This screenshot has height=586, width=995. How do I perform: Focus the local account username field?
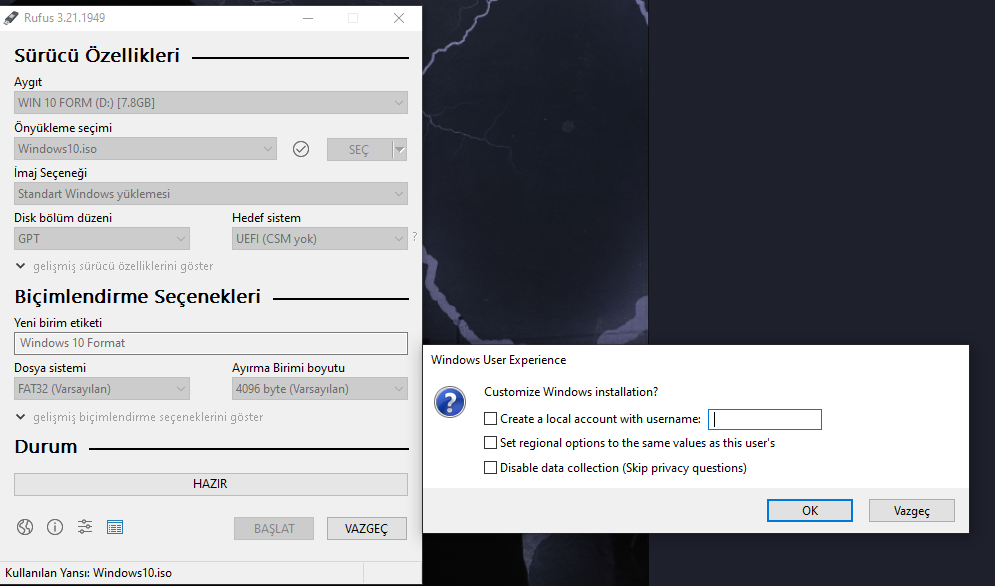point(765,419)
